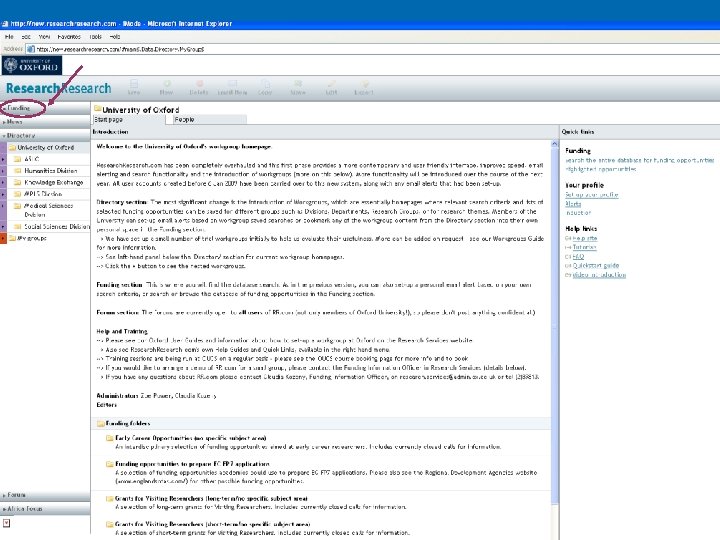Open the Favorites menu
Viewport: 720px width, 540px height.
click(x=69, y=37)
